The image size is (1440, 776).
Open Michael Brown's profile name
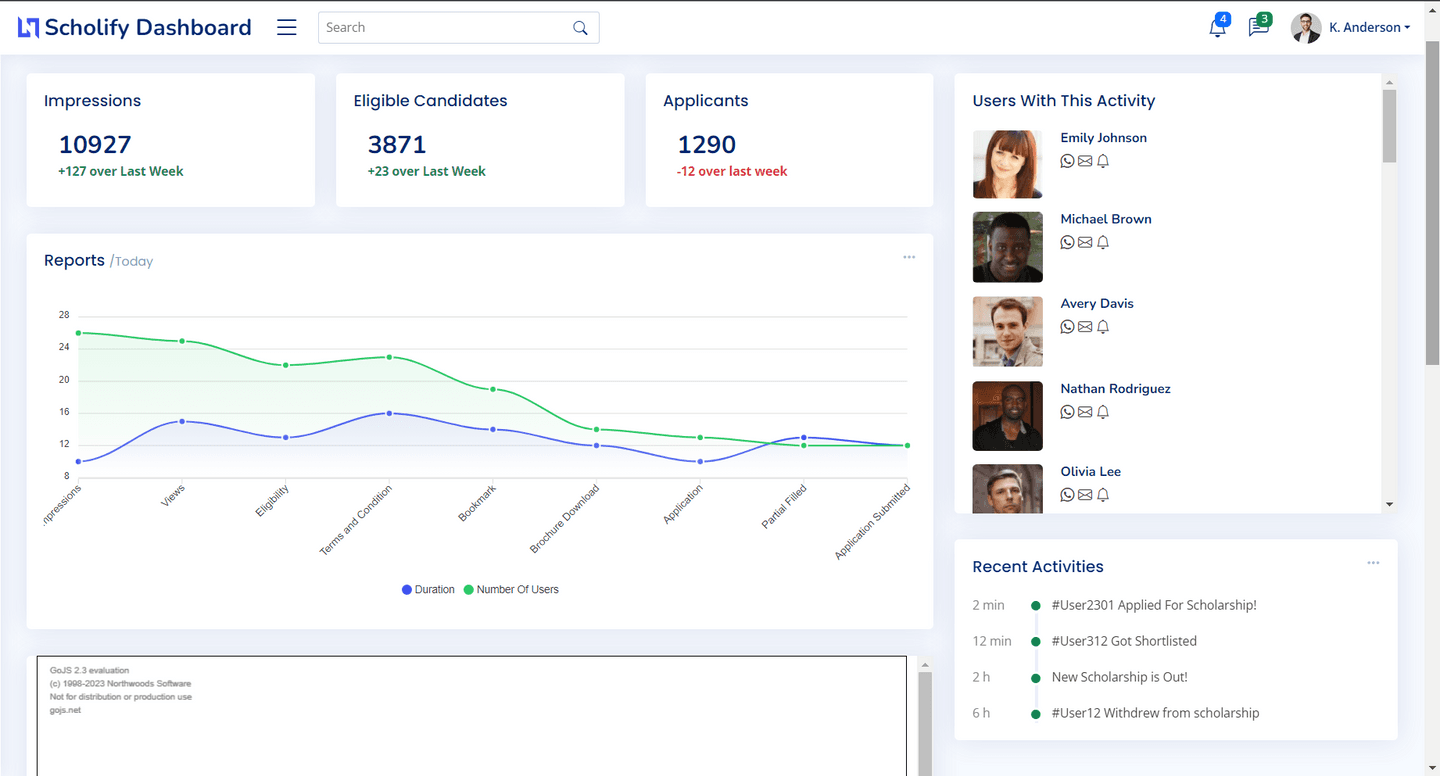point(1106,219)
